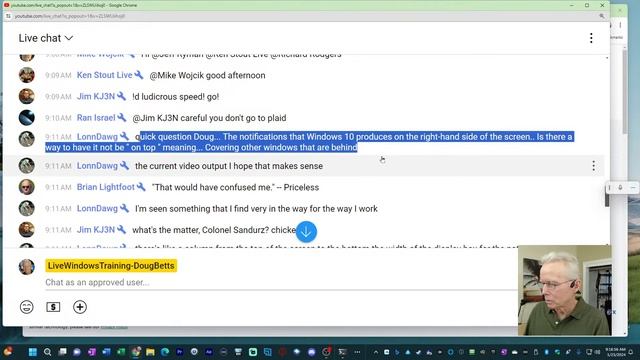Image resolution: width=640 pixels, height=360 pixels.
Task: Click the wrench moderator badge next to Ken Stout Live
Action: (x=139, y=75)
